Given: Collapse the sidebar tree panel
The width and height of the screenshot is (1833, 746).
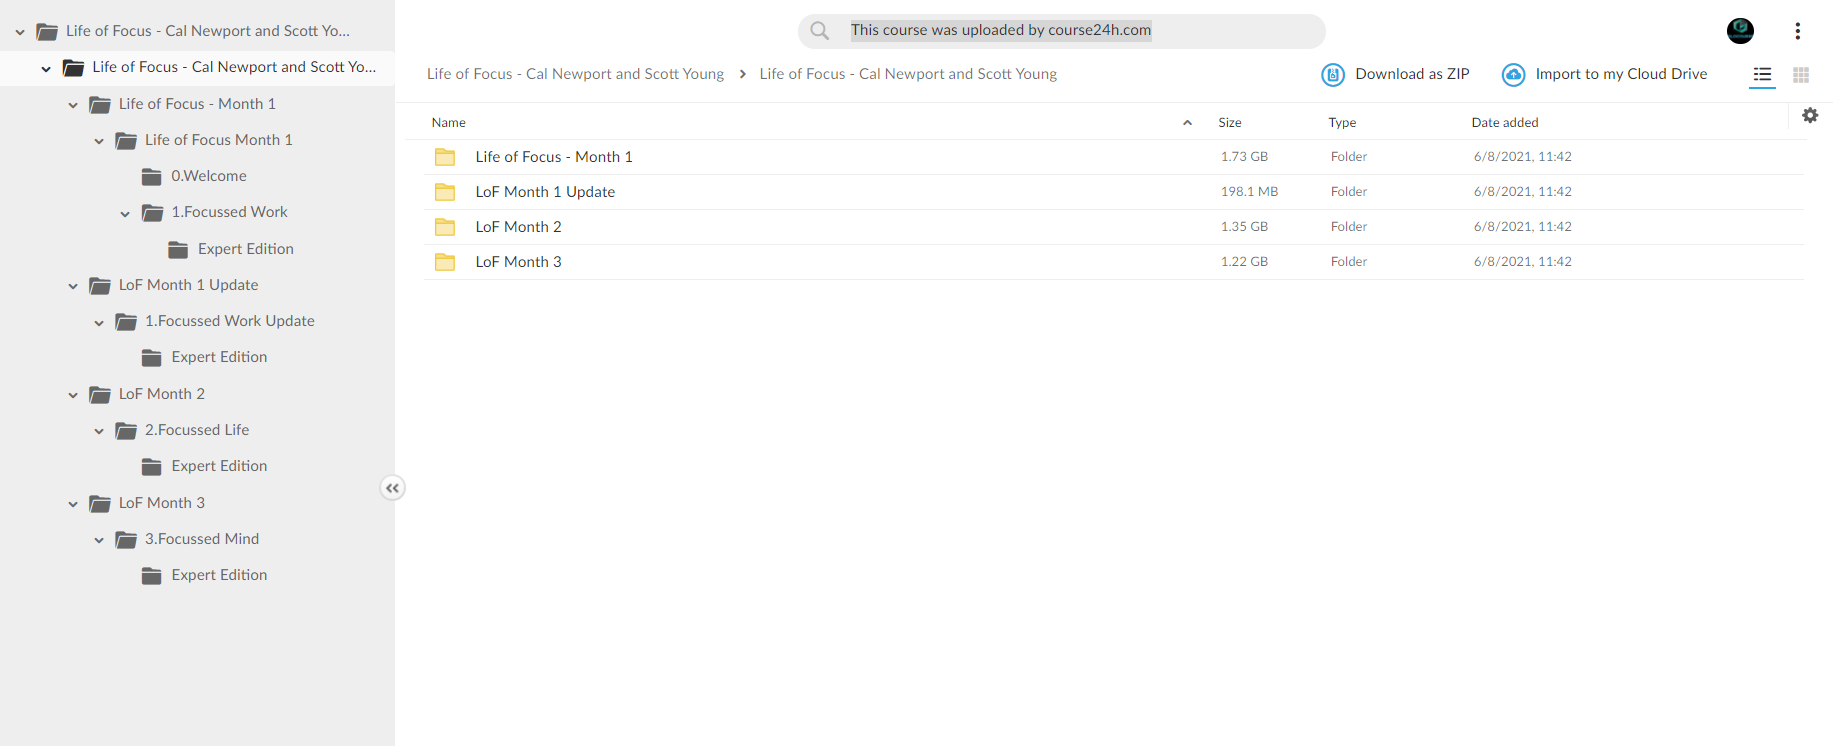Looking at the screenshot, I should tap(393, 488).
